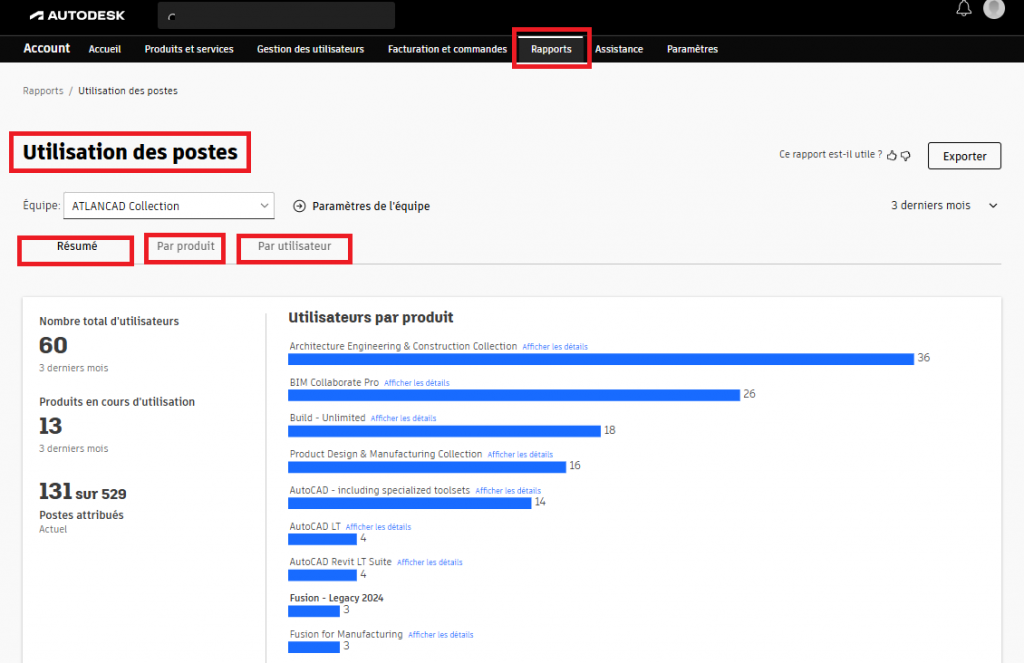Open the notifications bell
Screen dimensions: 1024x663
click(964, 9)
